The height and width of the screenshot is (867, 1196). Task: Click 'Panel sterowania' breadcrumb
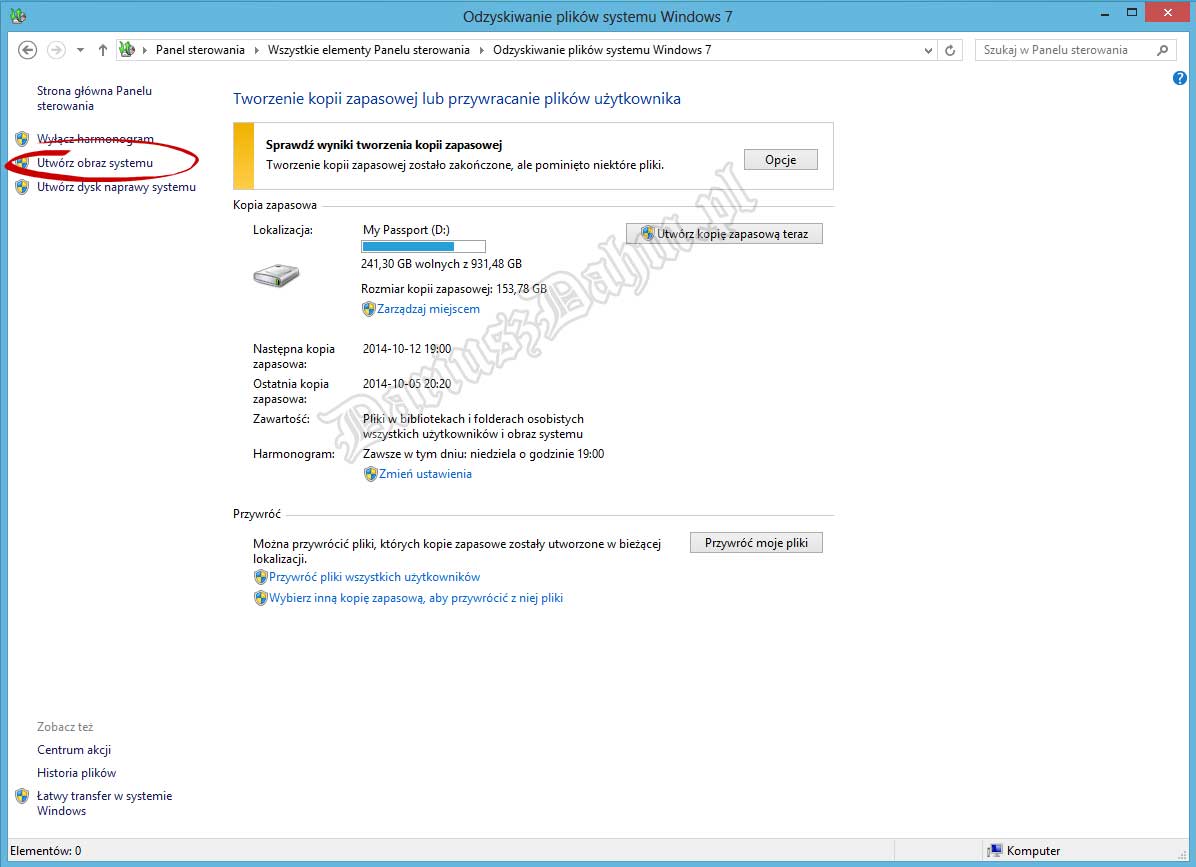[200, 50]
